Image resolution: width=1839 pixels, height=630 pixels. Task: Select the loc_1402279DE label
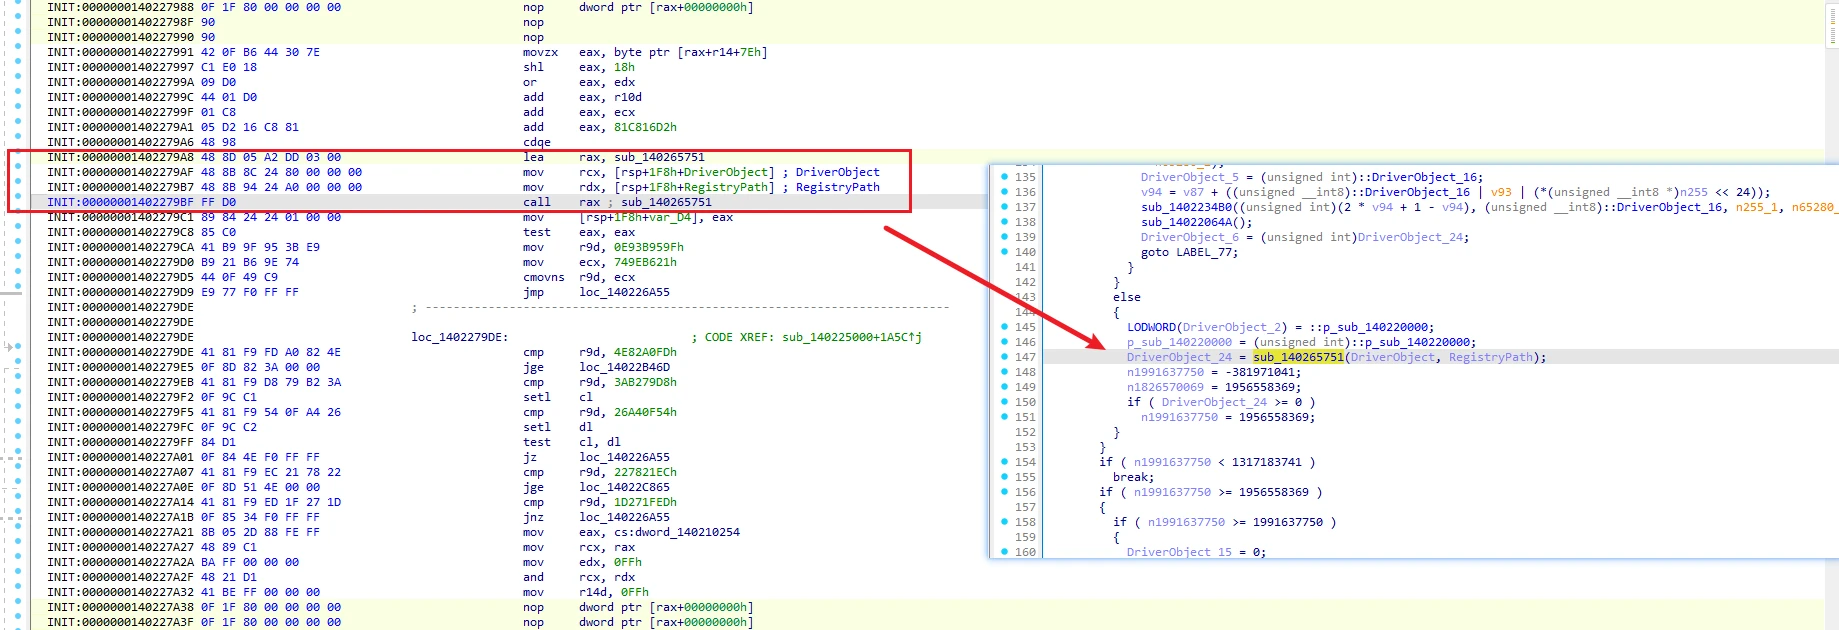460,337
